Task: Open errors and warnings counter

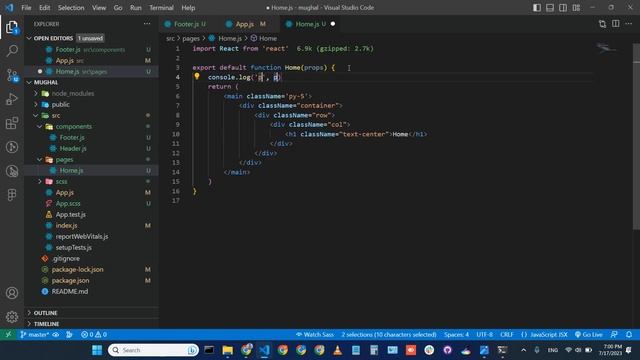Action: (x=94, y=334)
